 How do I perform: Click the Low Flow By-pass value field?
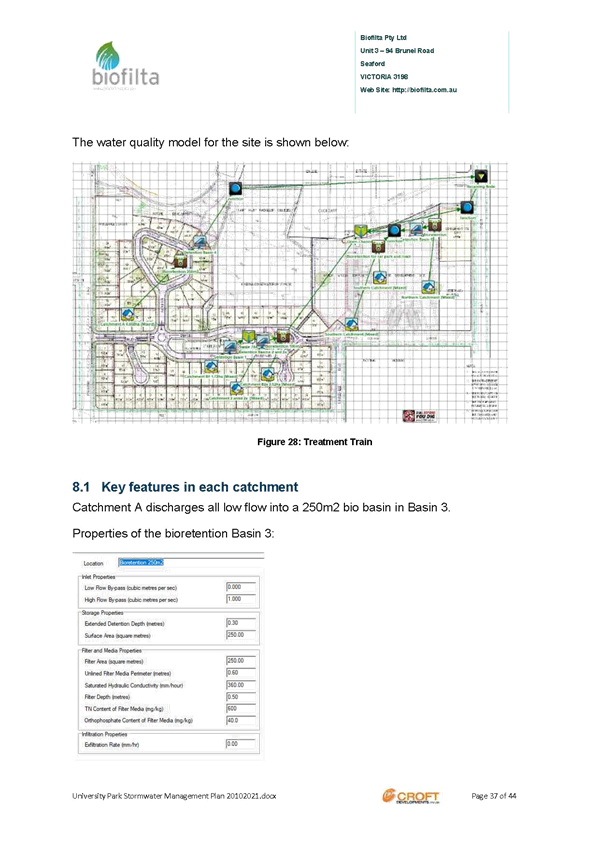tap(241, 587)
